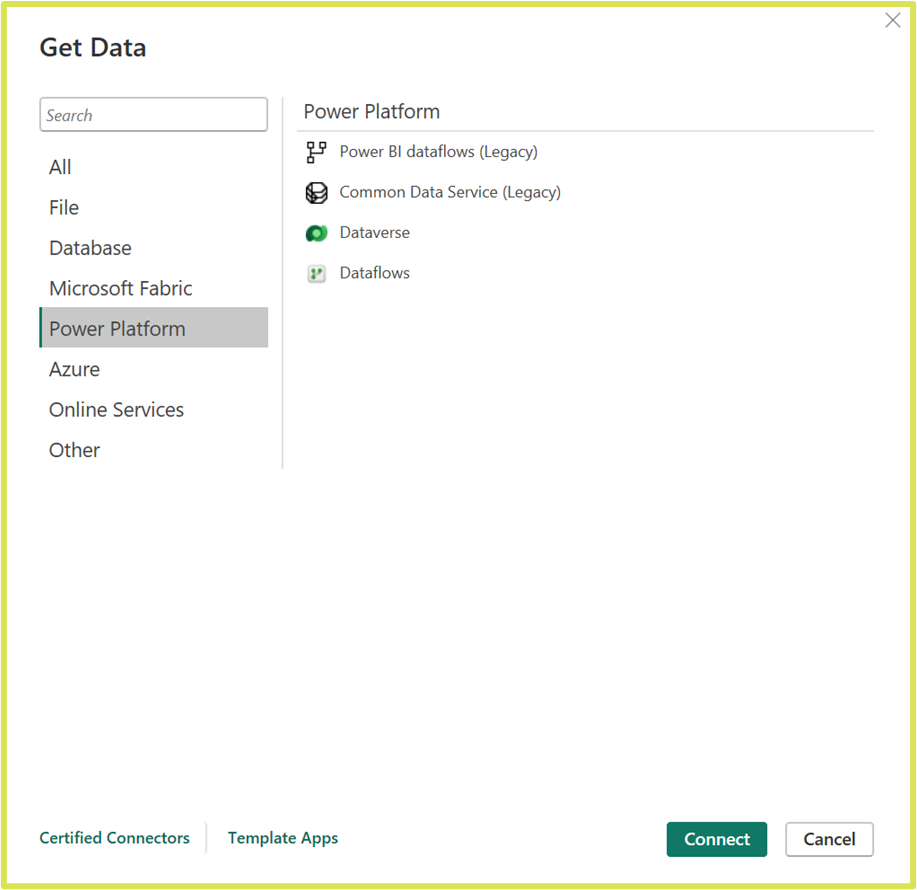917x890 pixels.
Task: Click the Power BI dataflows (Legacy) icon
Action: pyautogui.click(x=316, y=152)
